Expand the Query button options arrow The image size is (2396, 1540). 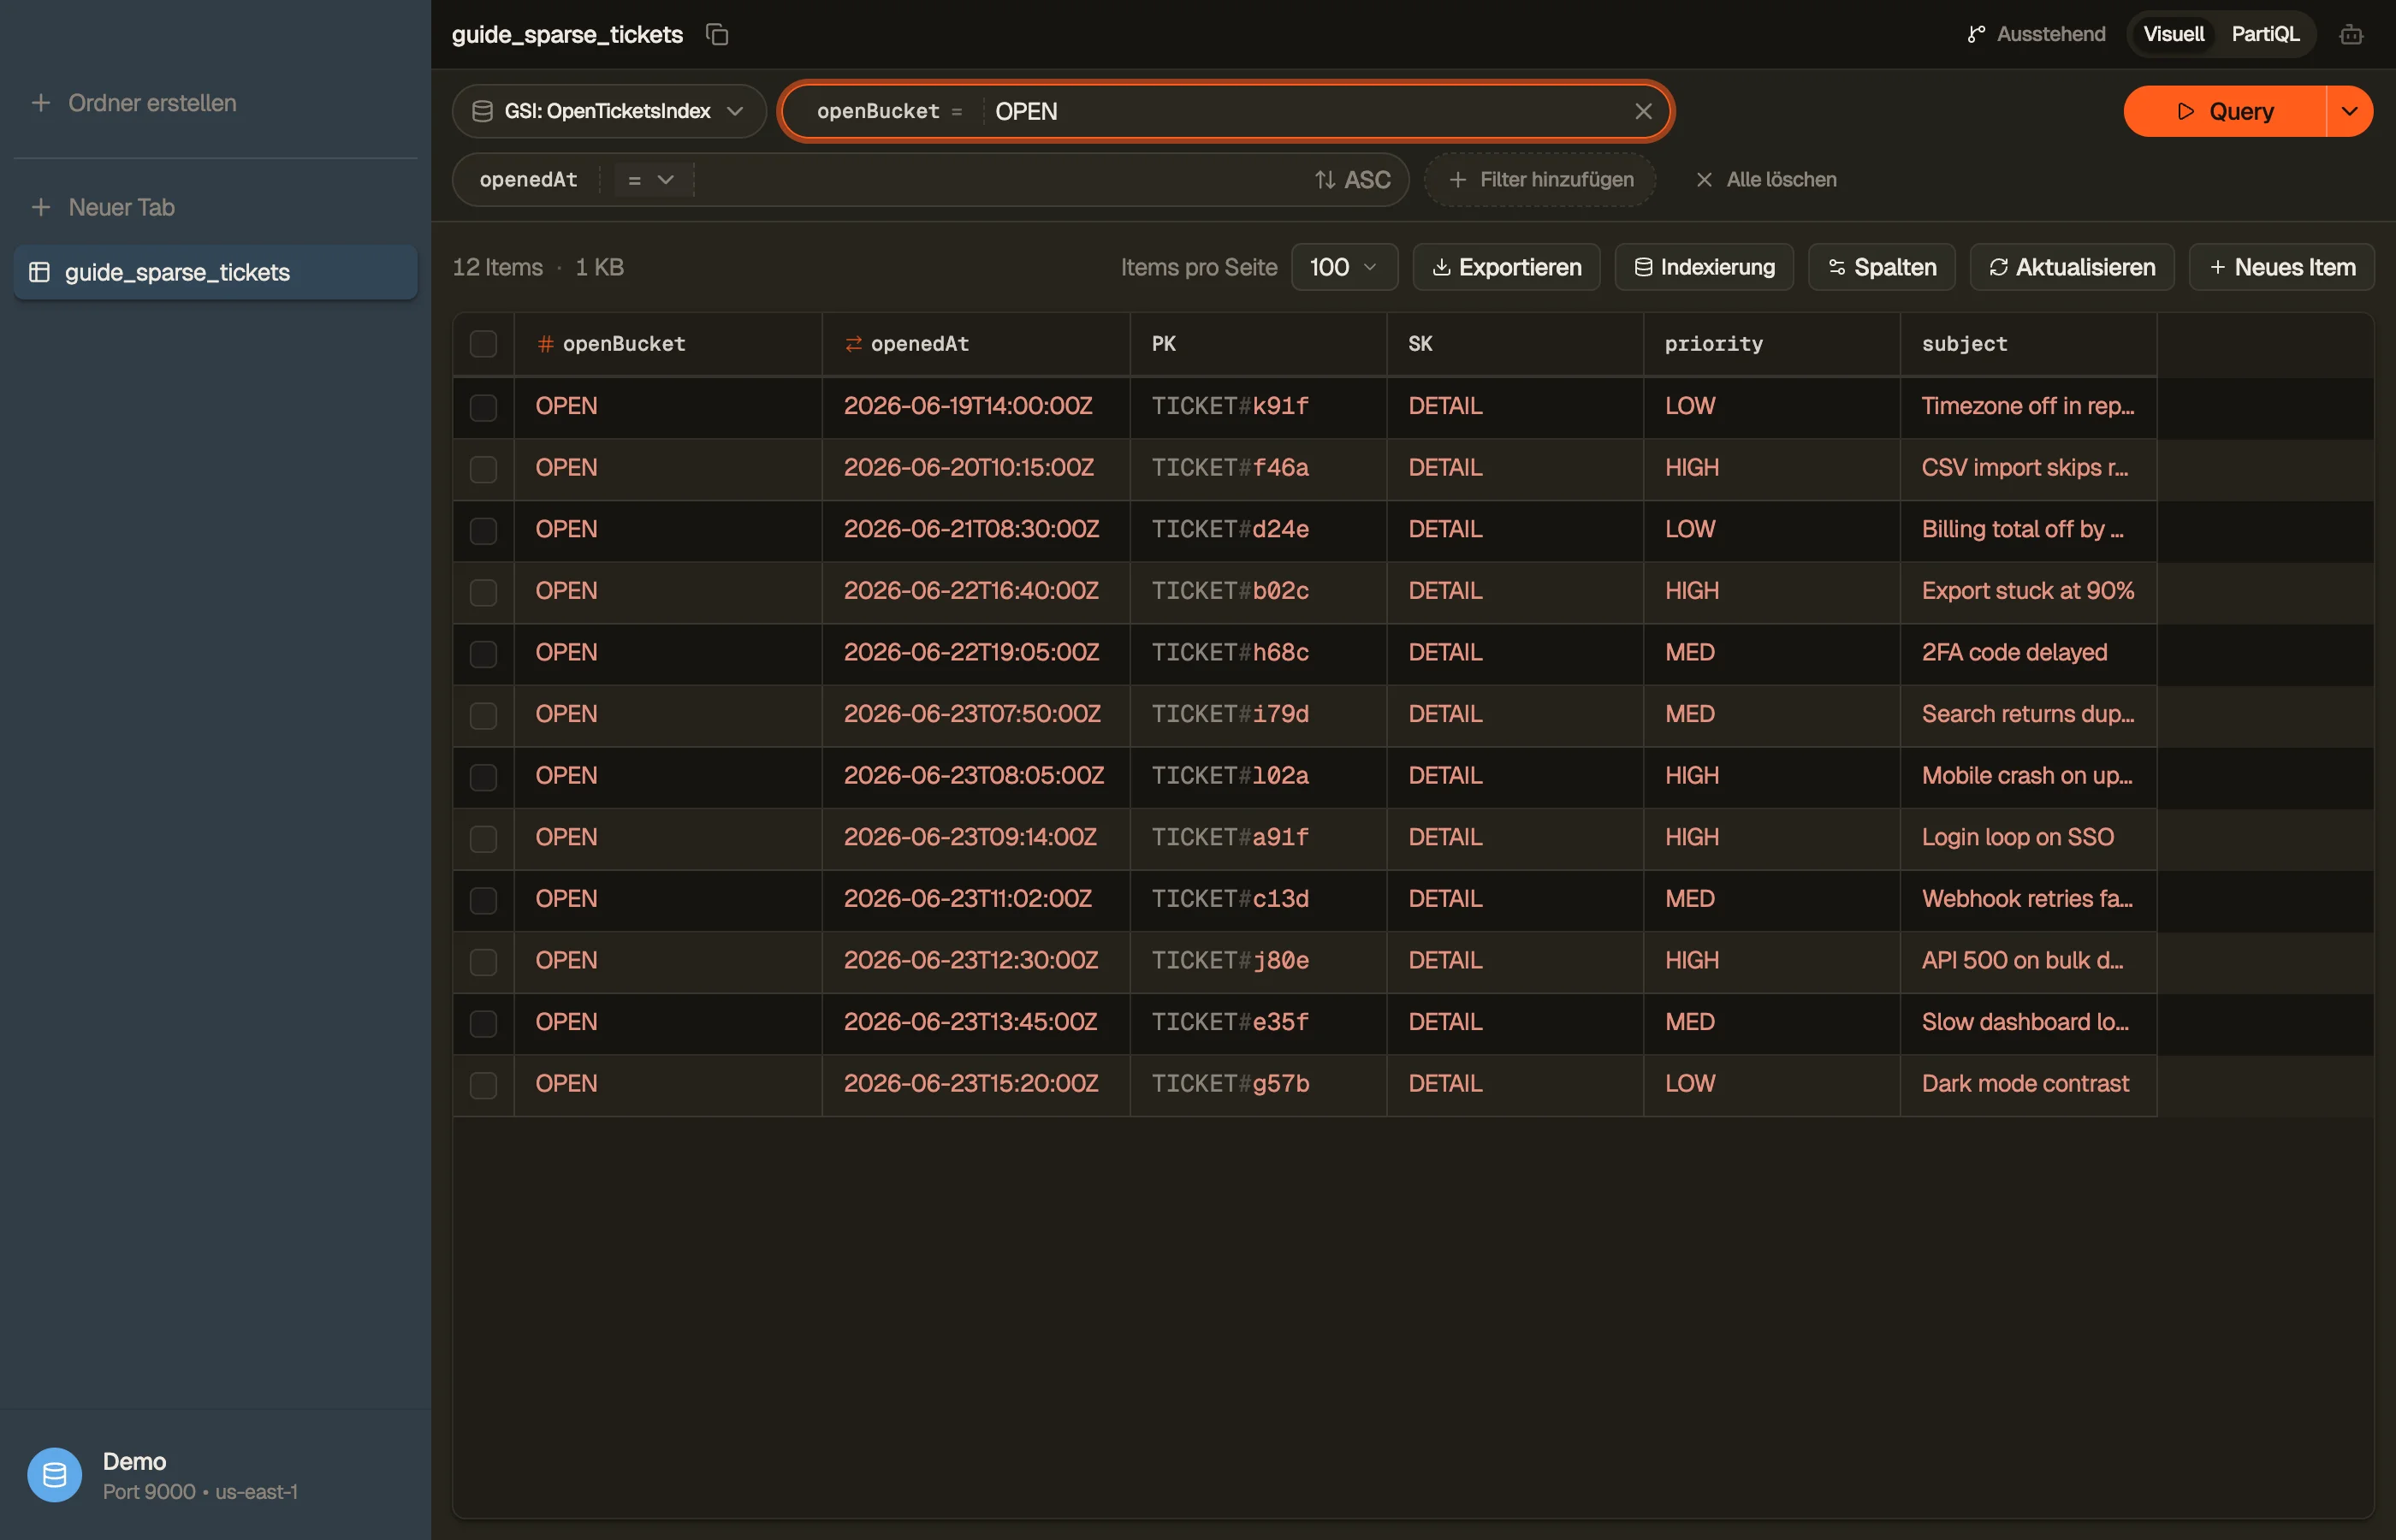[2349, 111]
